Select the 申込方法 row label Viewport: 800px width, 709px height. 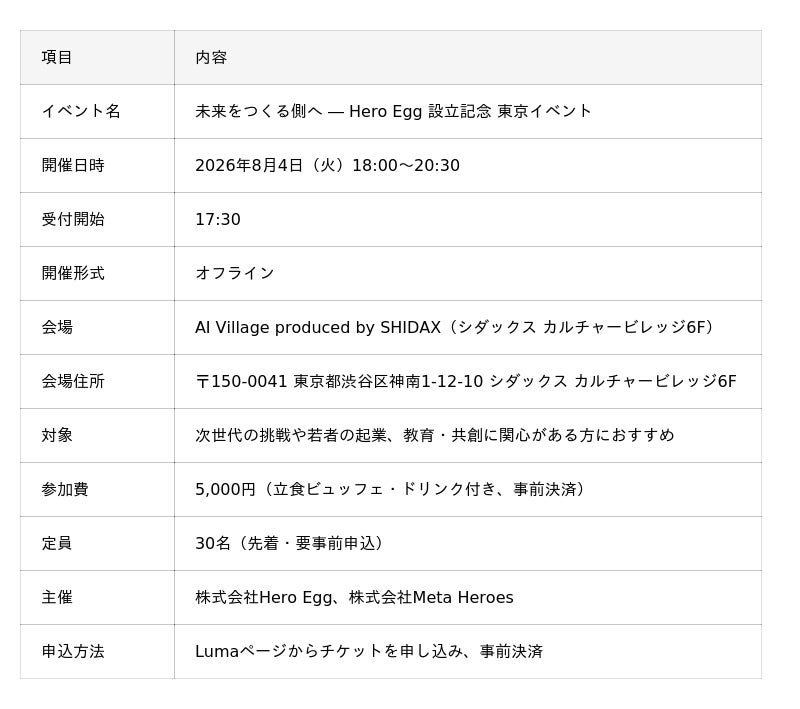(x=73, y=652)
